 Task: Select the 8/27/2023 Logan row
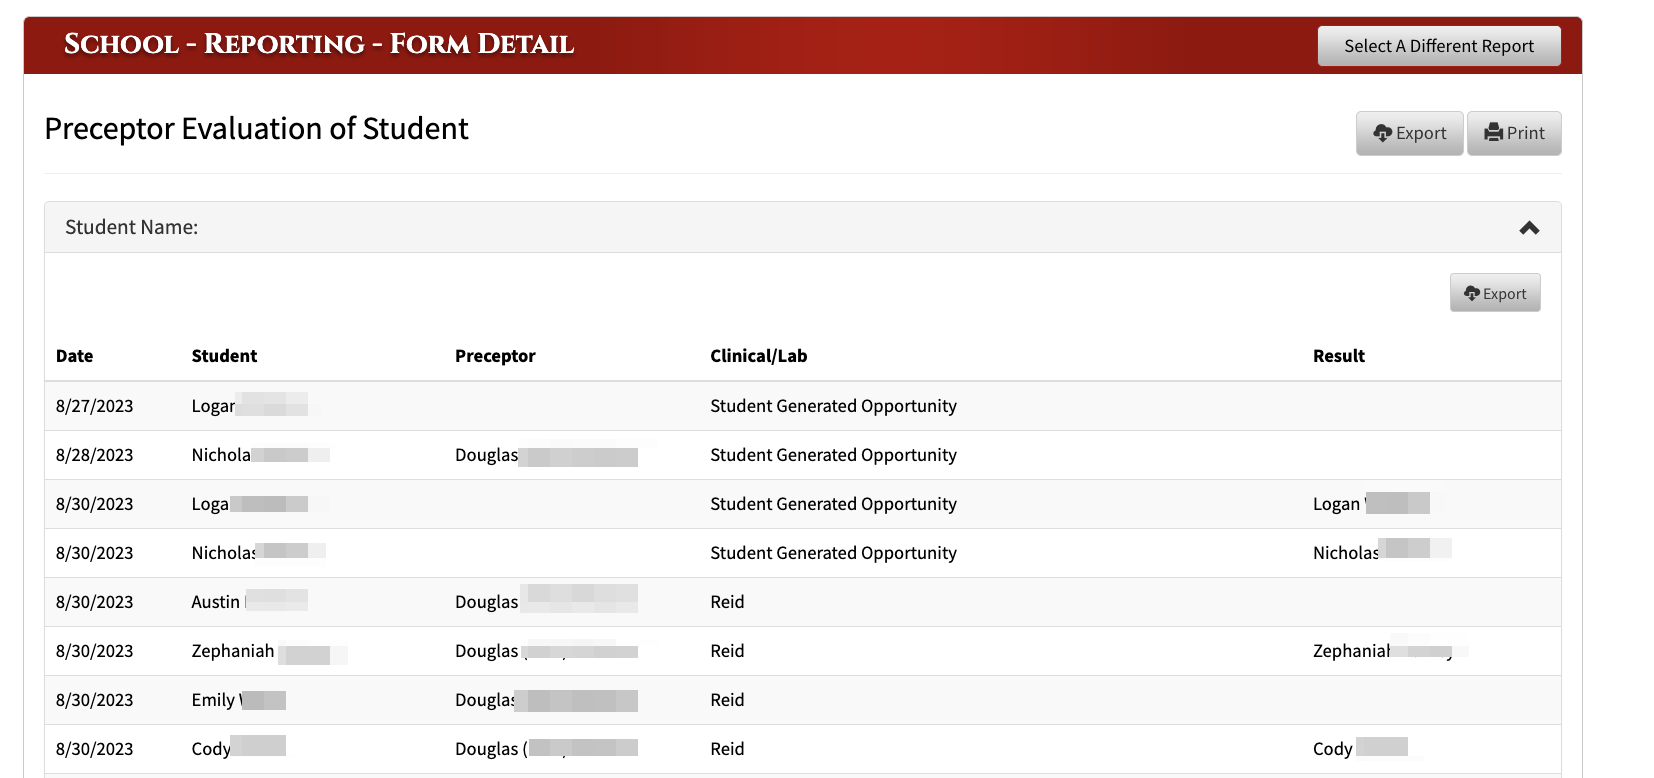click(802, 406)
